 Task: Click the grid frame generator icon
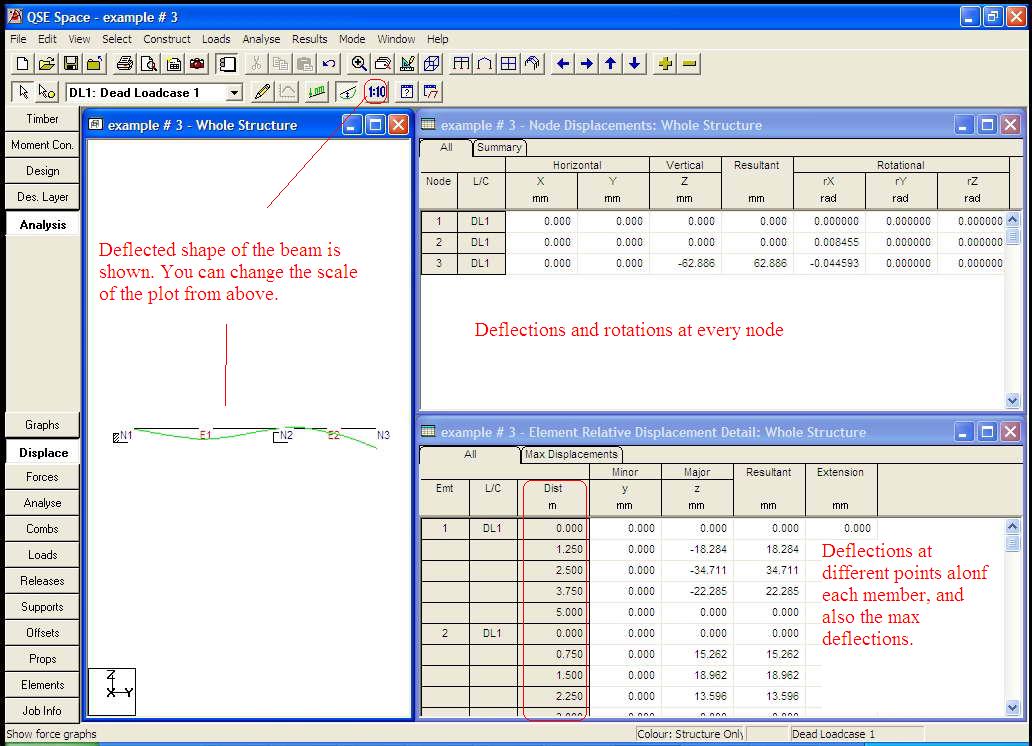point(508,64)
